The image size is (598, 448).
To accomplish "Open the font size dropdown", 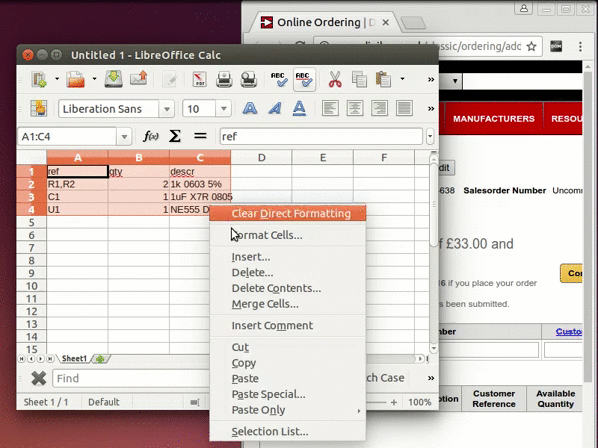I will point(223,109).
